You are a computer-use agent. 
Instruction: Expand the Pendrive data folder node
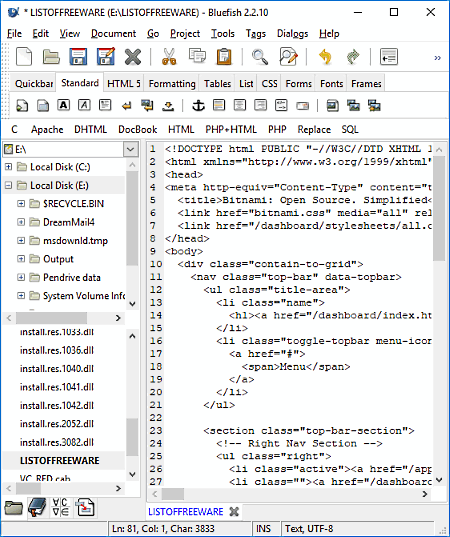point(21,277)
